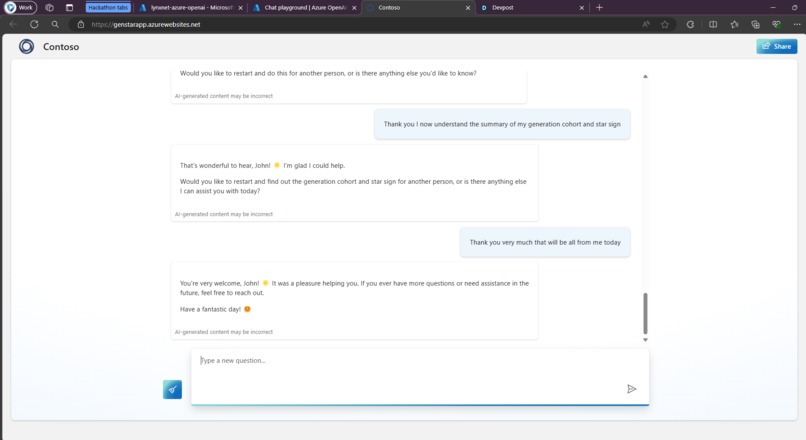Close the lynxnet-azure-openai tab
This screenshot has height=440, width=806.
coord(240,8)
